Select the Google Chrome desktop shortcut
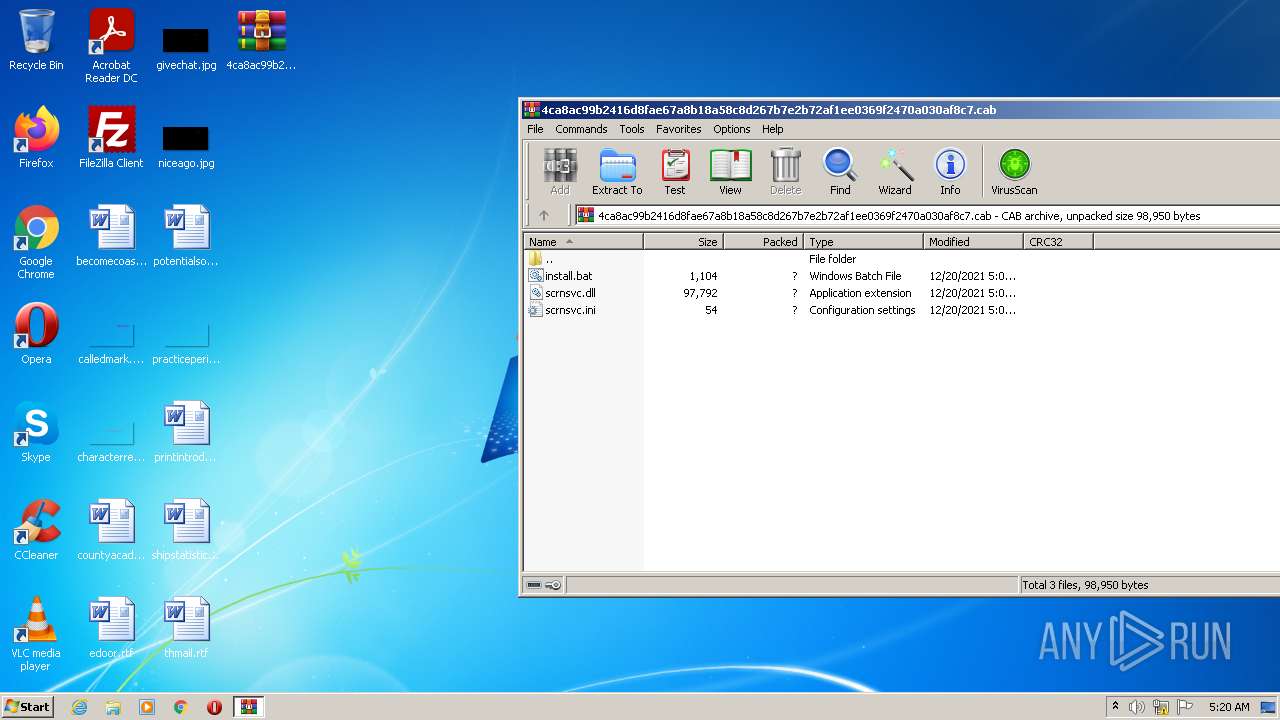 36,243
